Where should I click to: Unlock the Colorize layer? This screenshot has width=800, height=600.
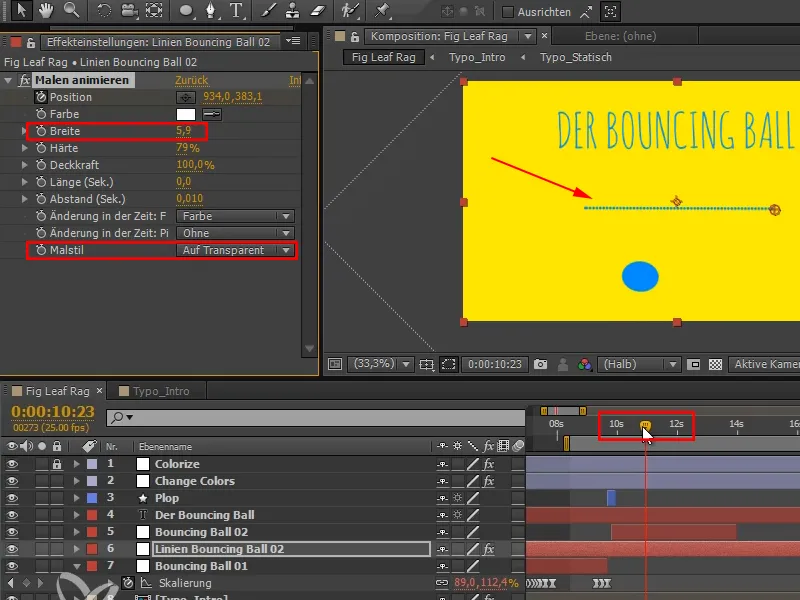(57, 464)
